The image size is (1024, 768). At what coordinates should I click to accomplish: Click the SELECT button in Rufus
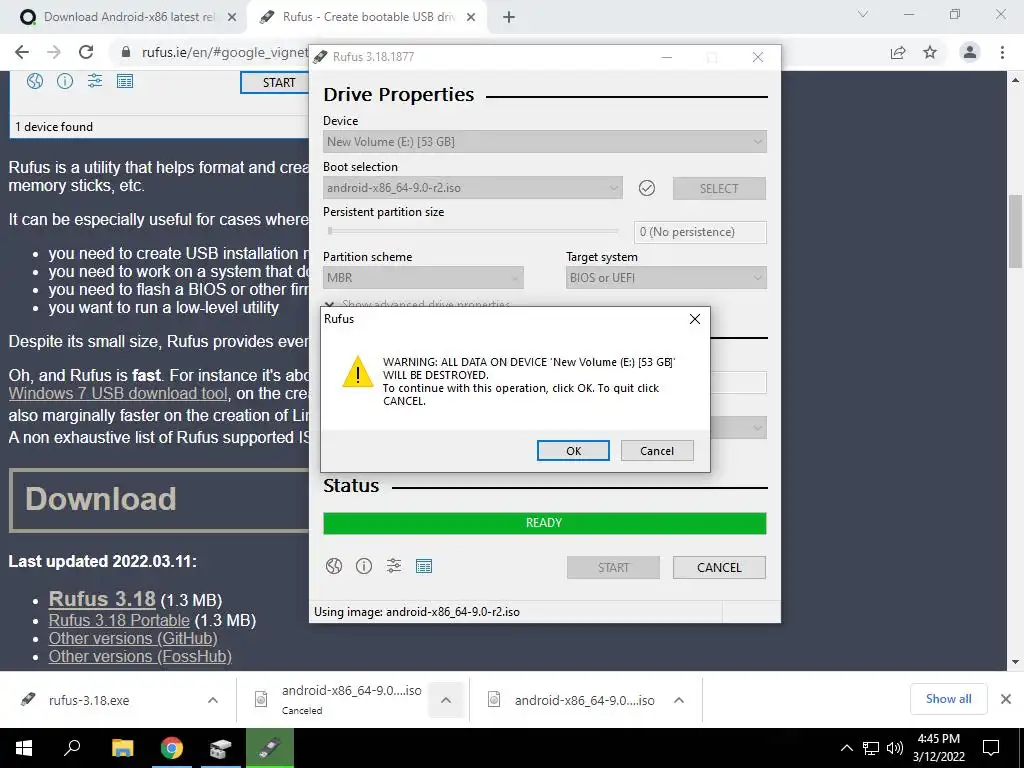tap(719, 188)
